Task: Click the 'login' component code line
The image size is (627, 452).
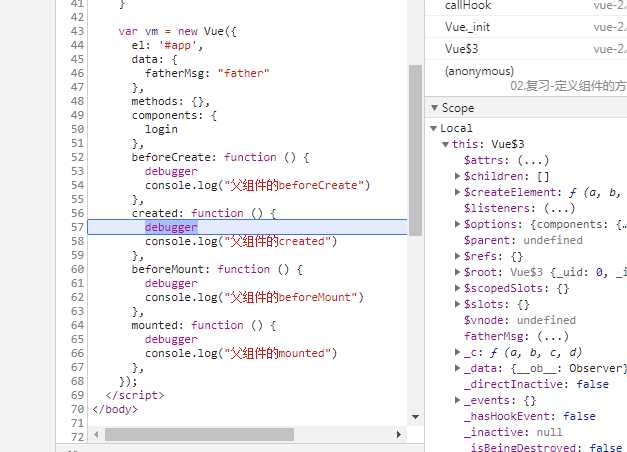Action: click(161, 129)
